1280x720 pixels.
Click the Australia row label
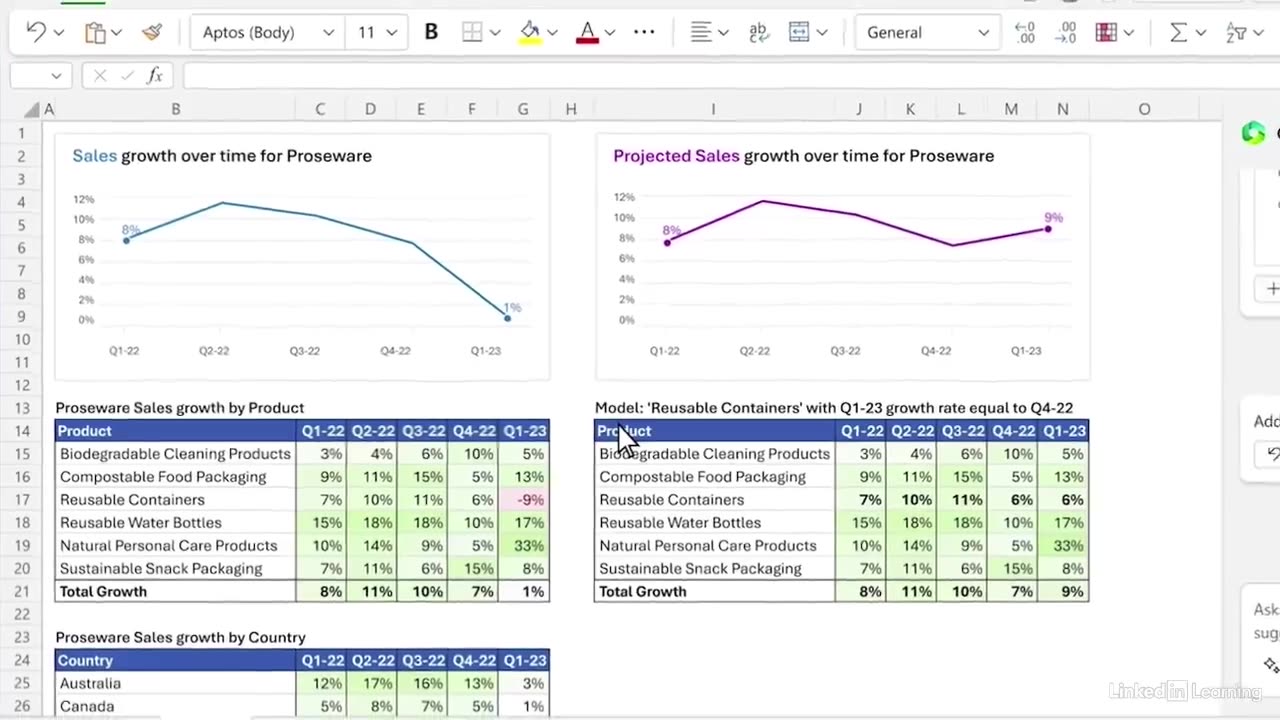coord(90,684)
